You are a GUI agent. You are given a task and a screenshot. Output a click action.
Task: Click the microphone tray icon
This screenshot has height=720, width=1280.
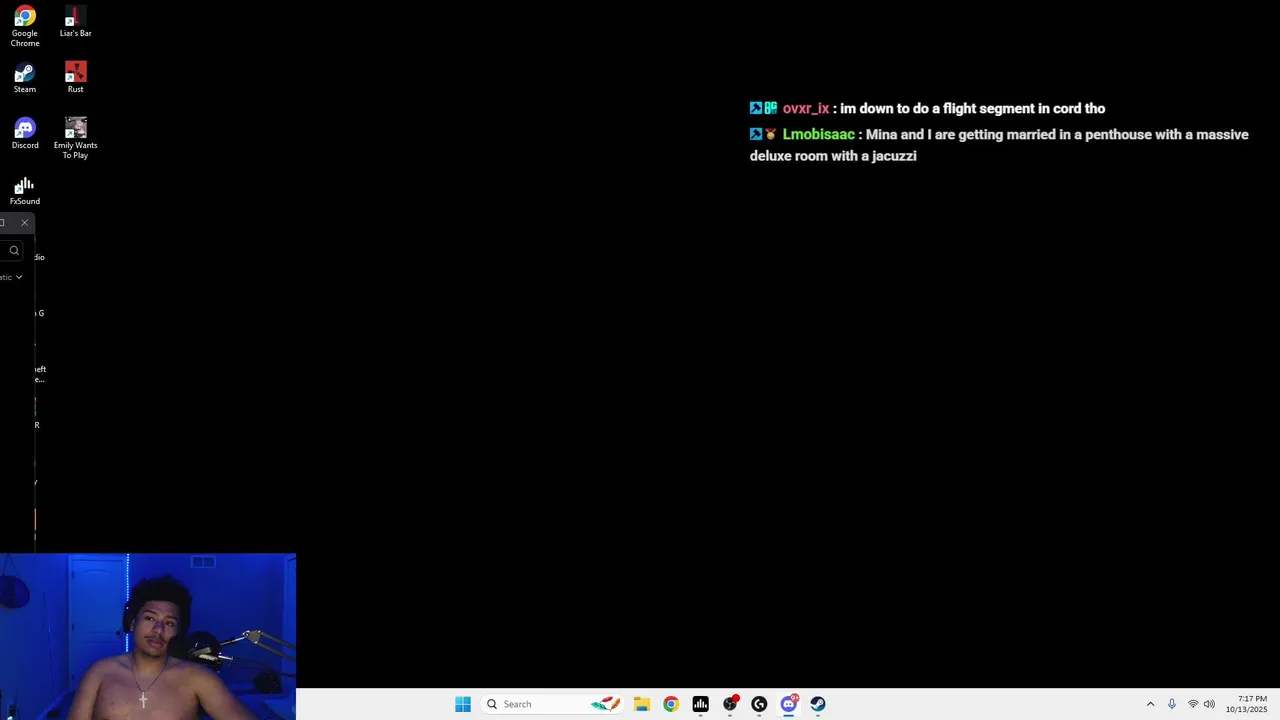coord(1172,704)
